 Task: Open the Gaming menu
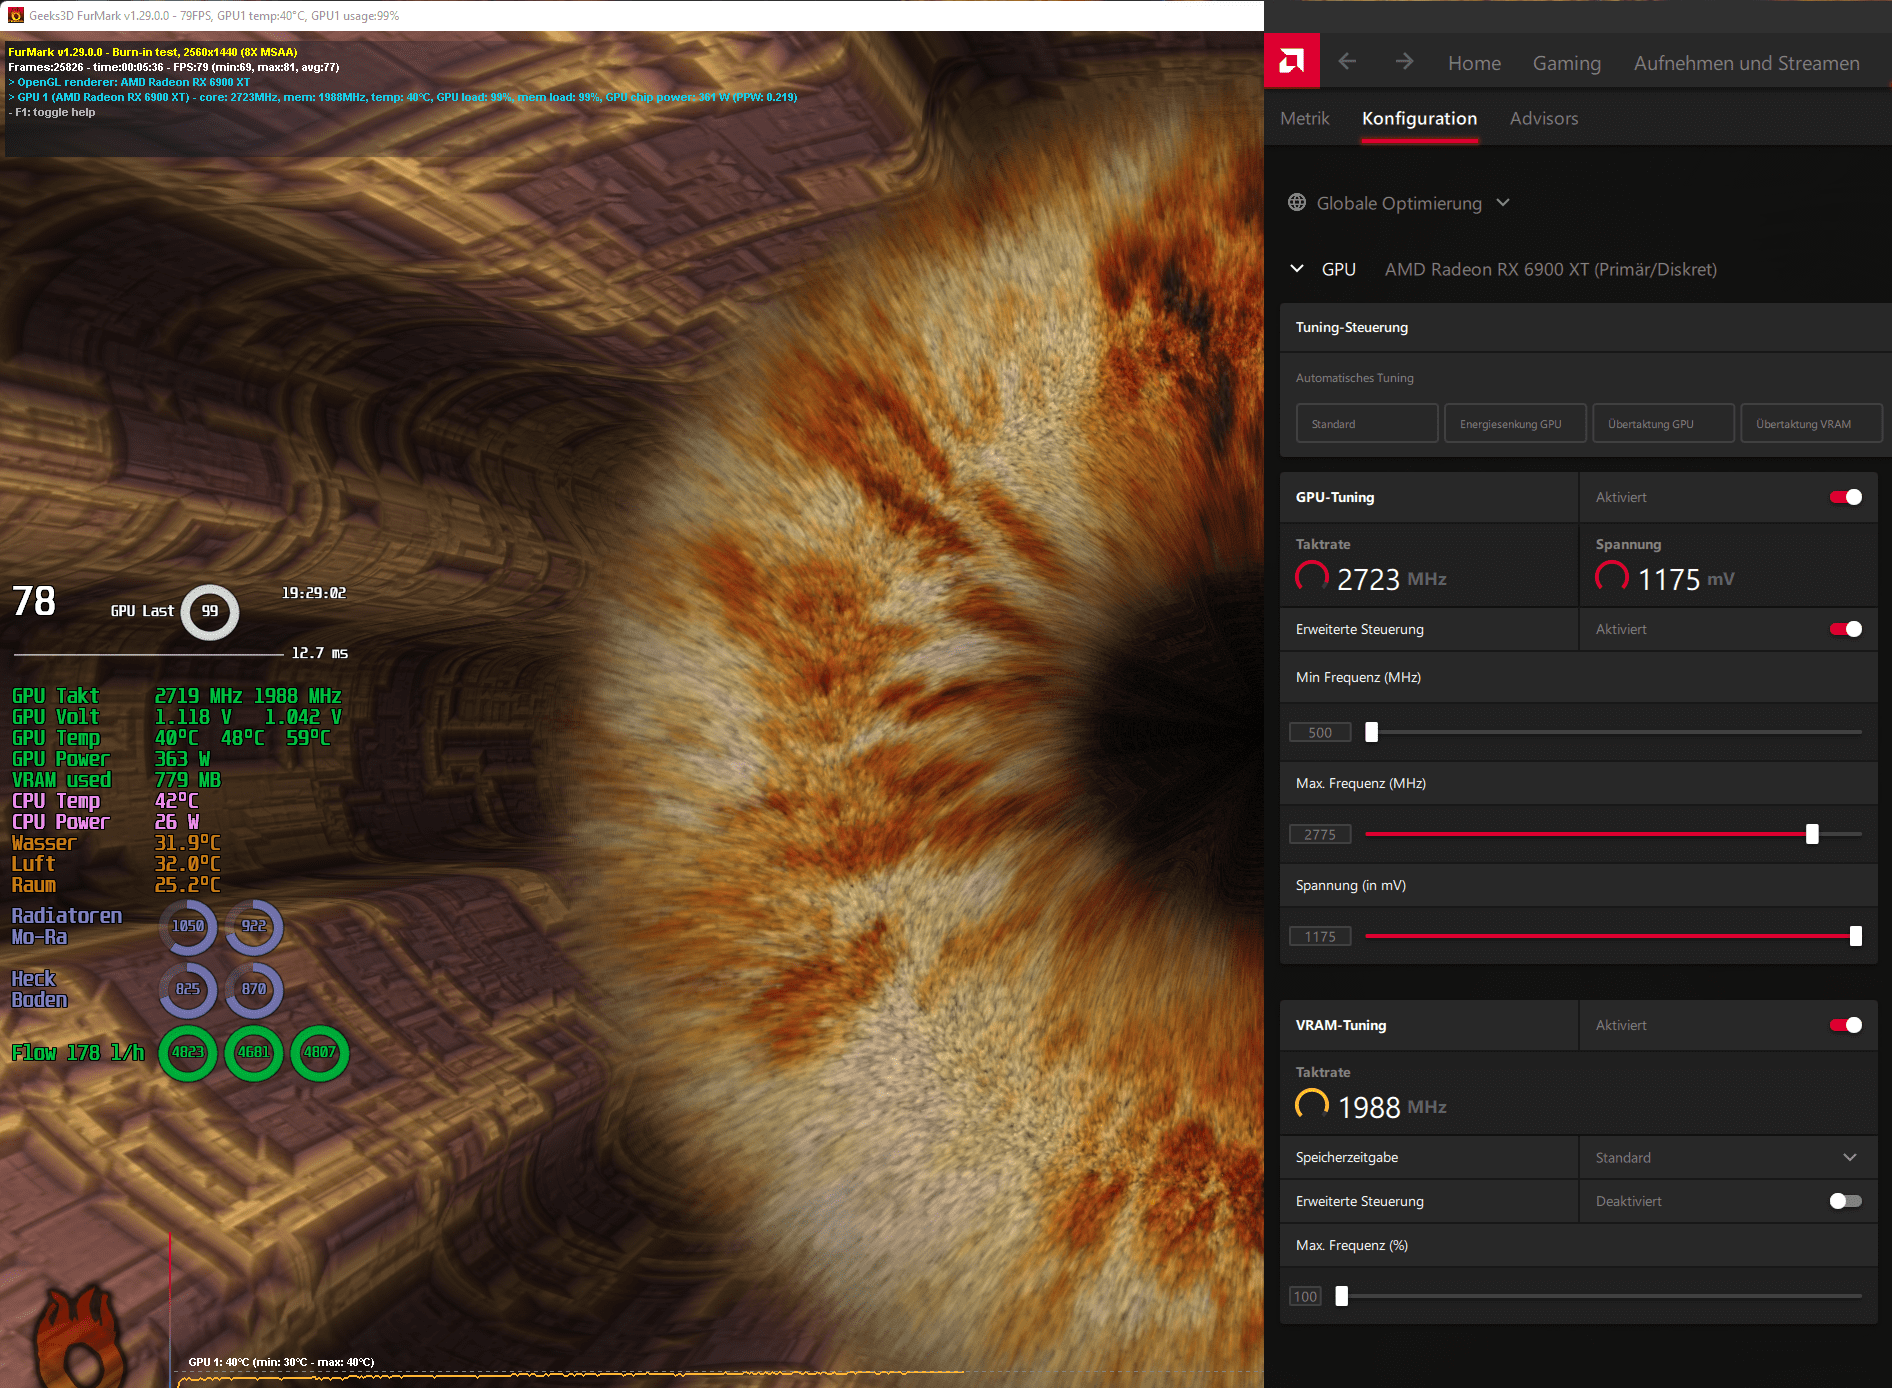1566,63
